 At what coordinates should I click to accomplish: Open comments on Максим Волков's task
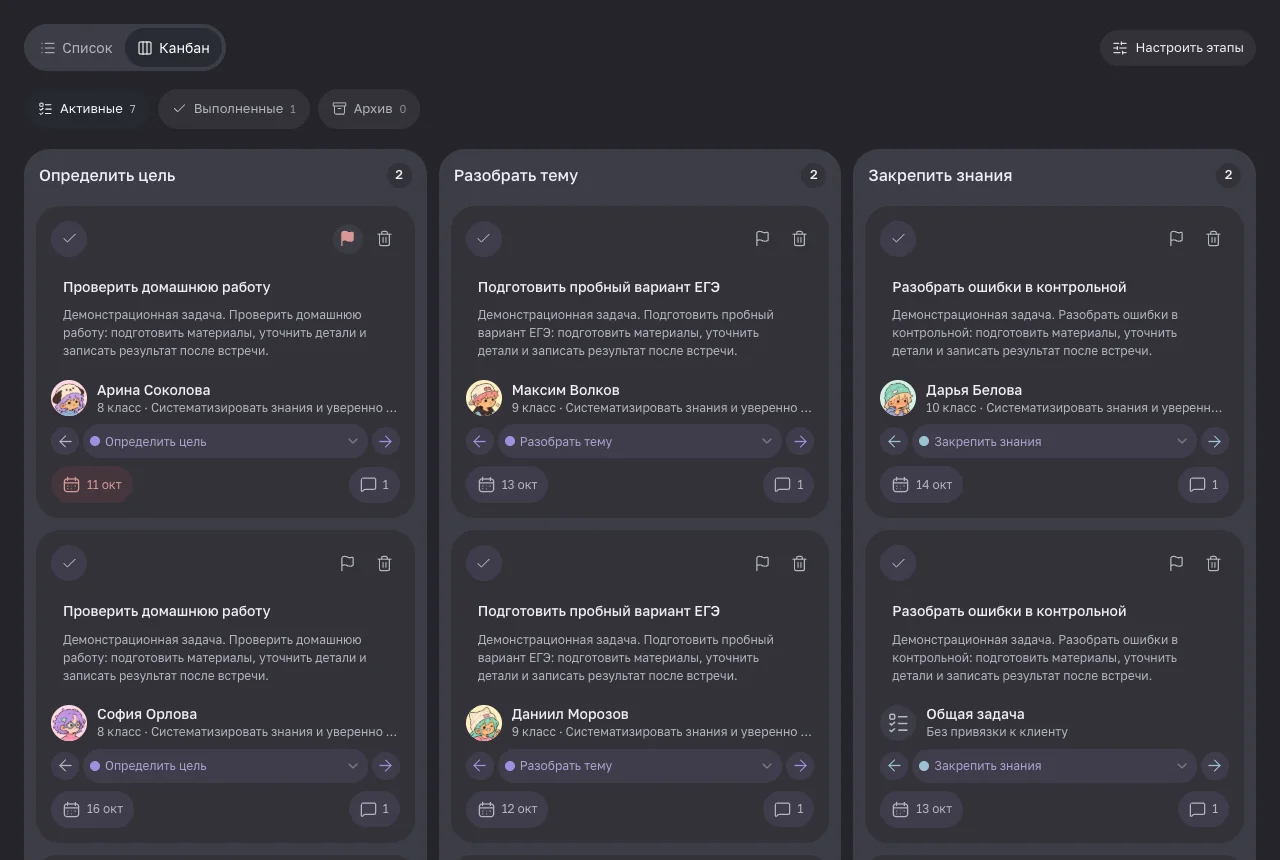click(x=789, y=485)
